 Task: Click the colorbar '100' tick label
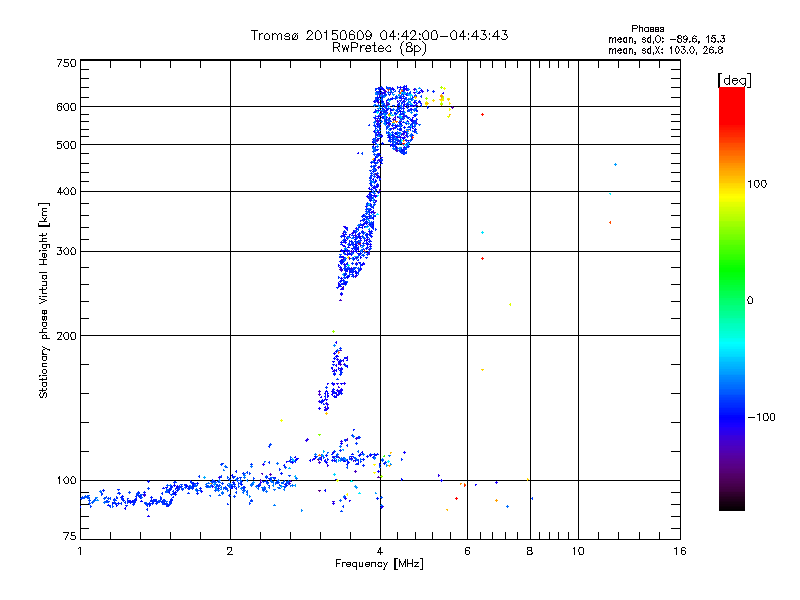(x=757, y=184)
